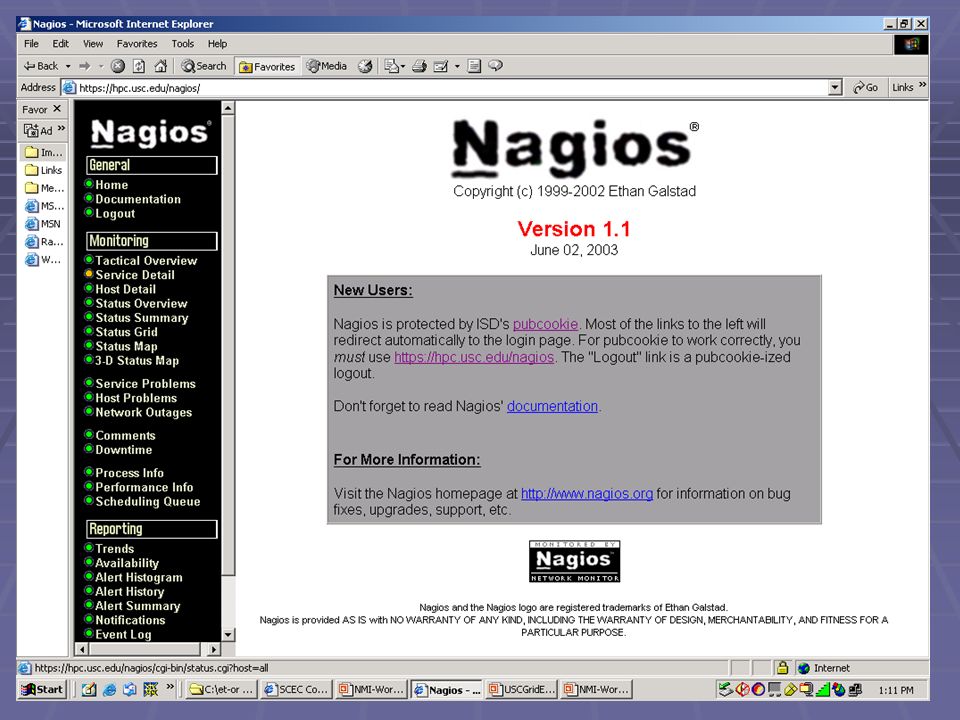Expand the Favorites pane toolbar chevron
The width and height of the screenshot is (960, 720).
pos(61,129)
